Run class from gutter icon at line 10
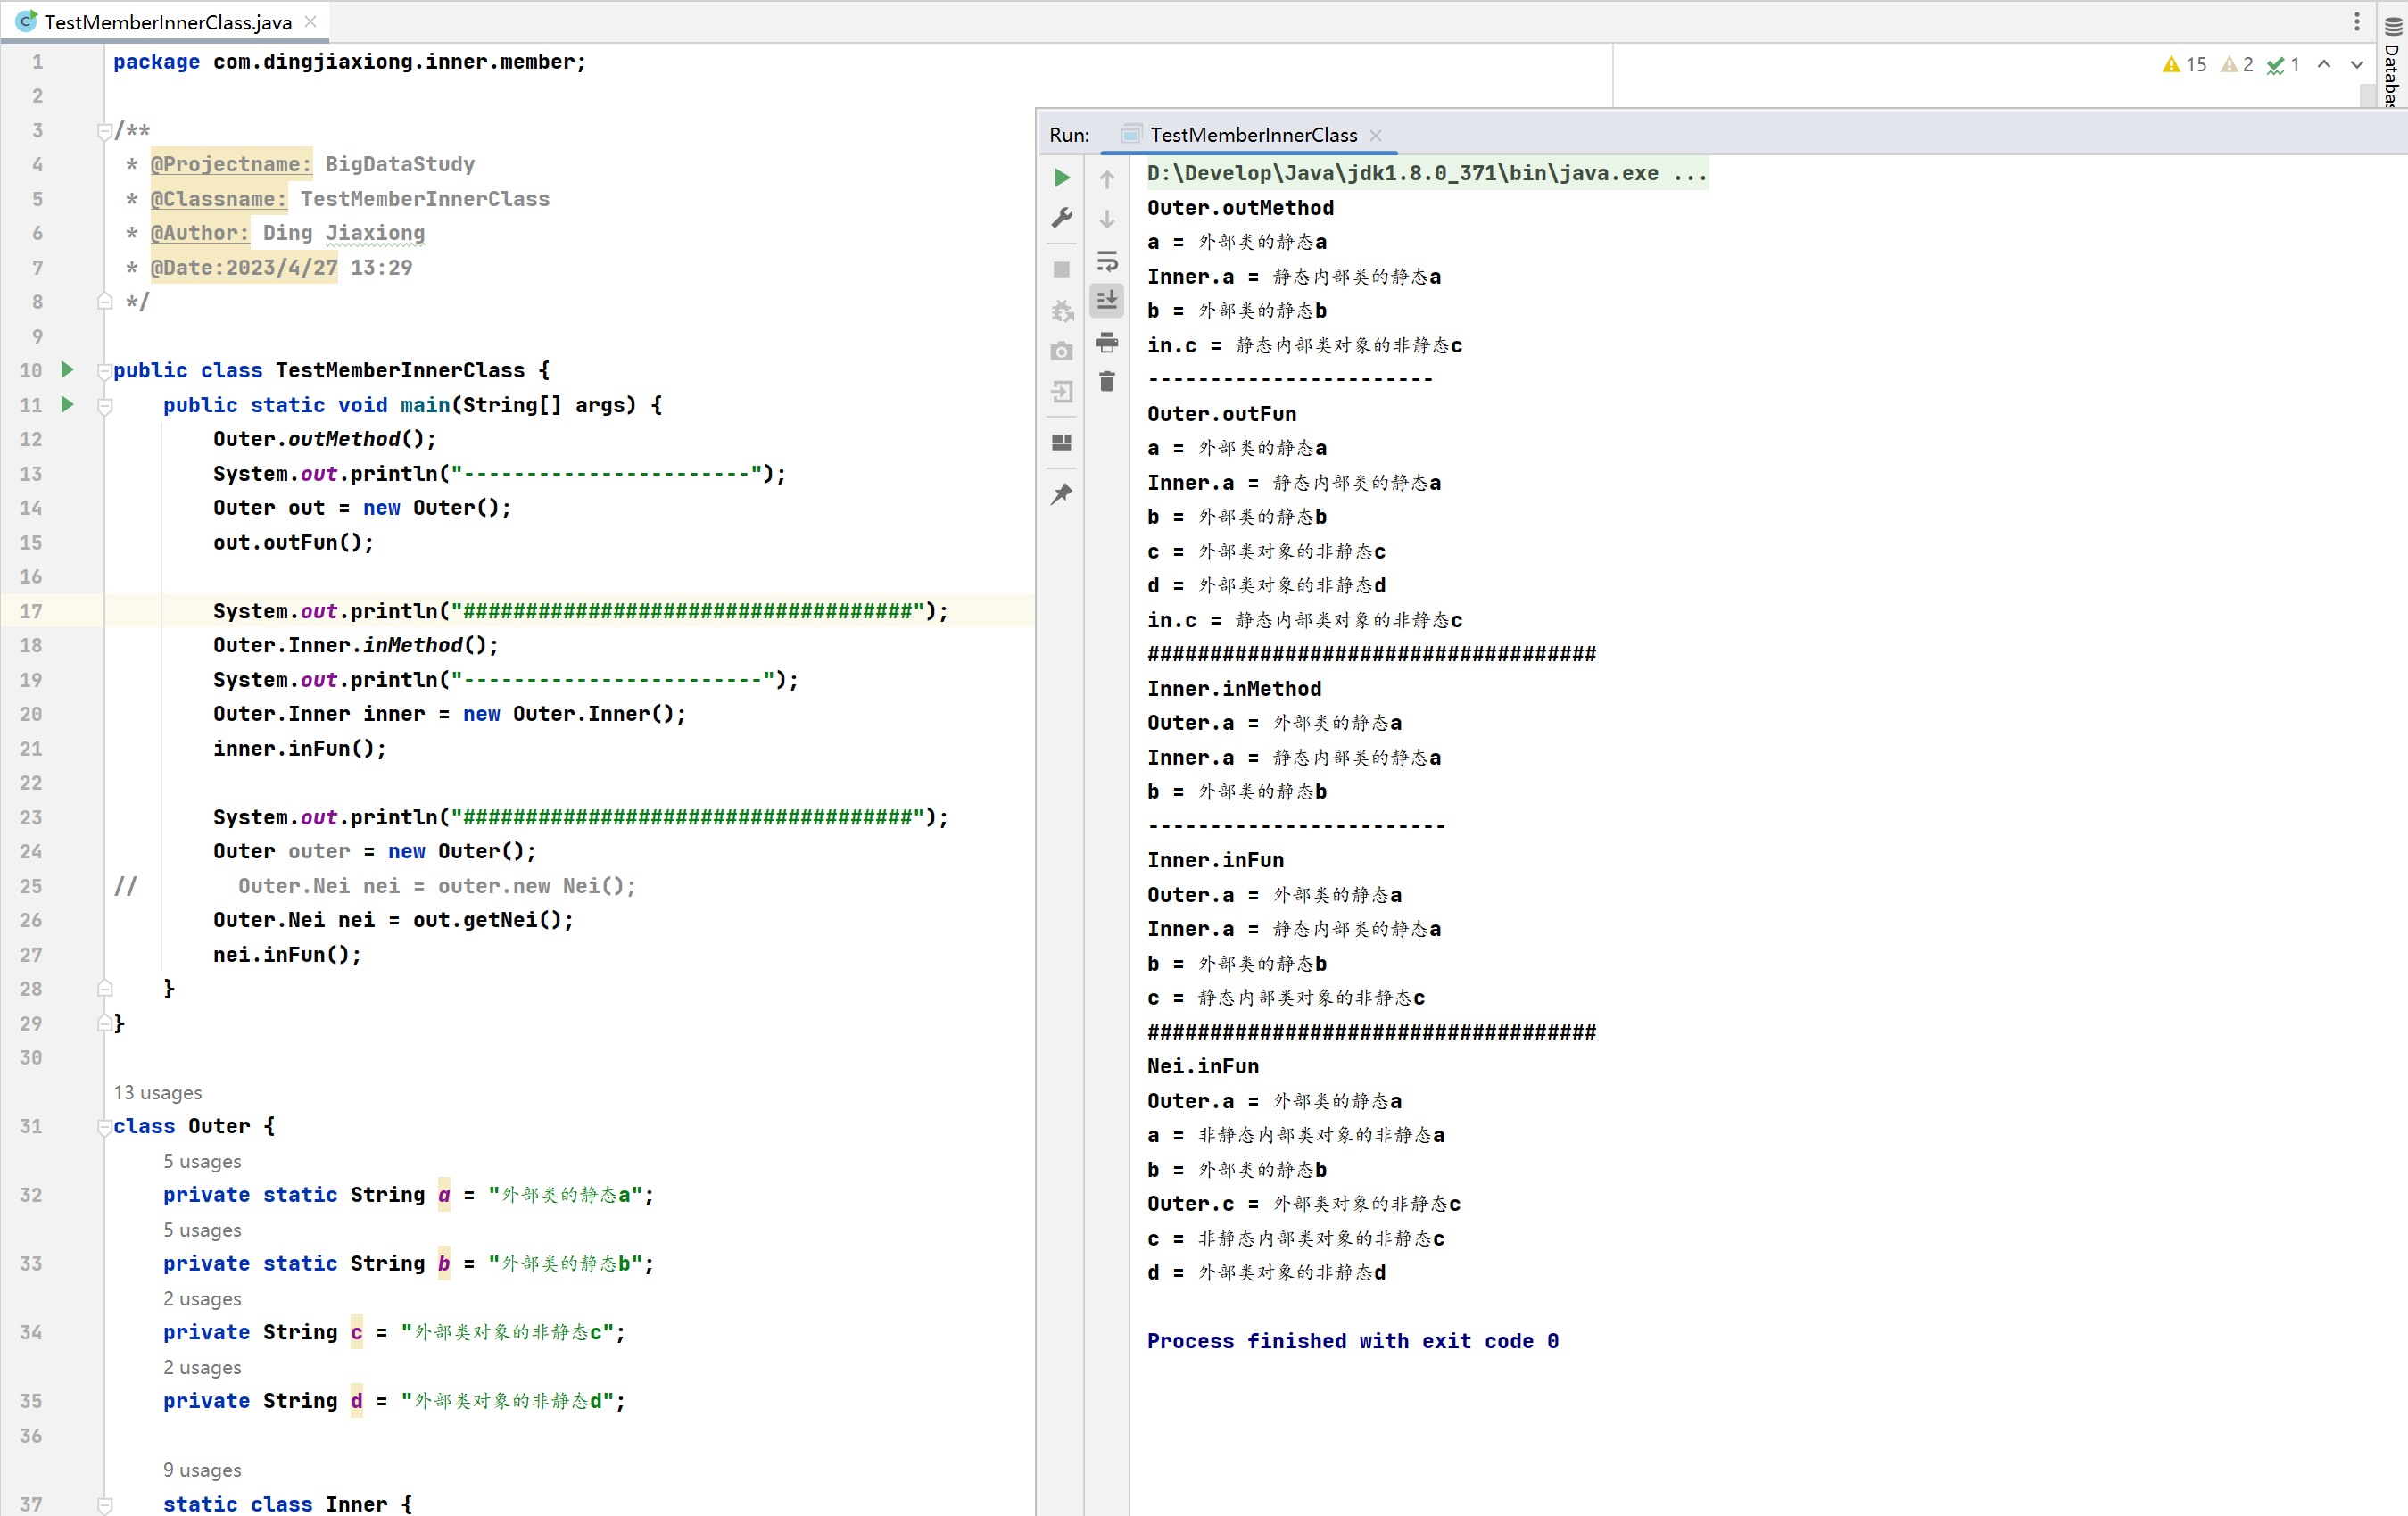This screenshot has width=2408, height=1516. [67, 370]
